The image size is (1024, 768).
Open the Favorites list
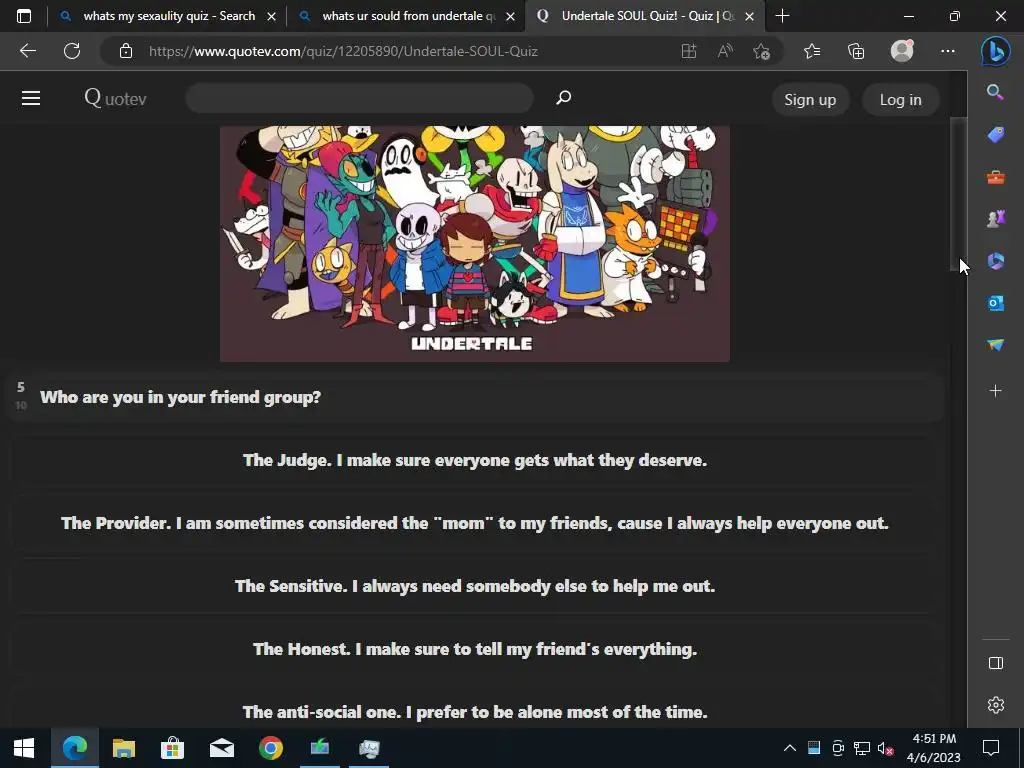pos(812,51)
